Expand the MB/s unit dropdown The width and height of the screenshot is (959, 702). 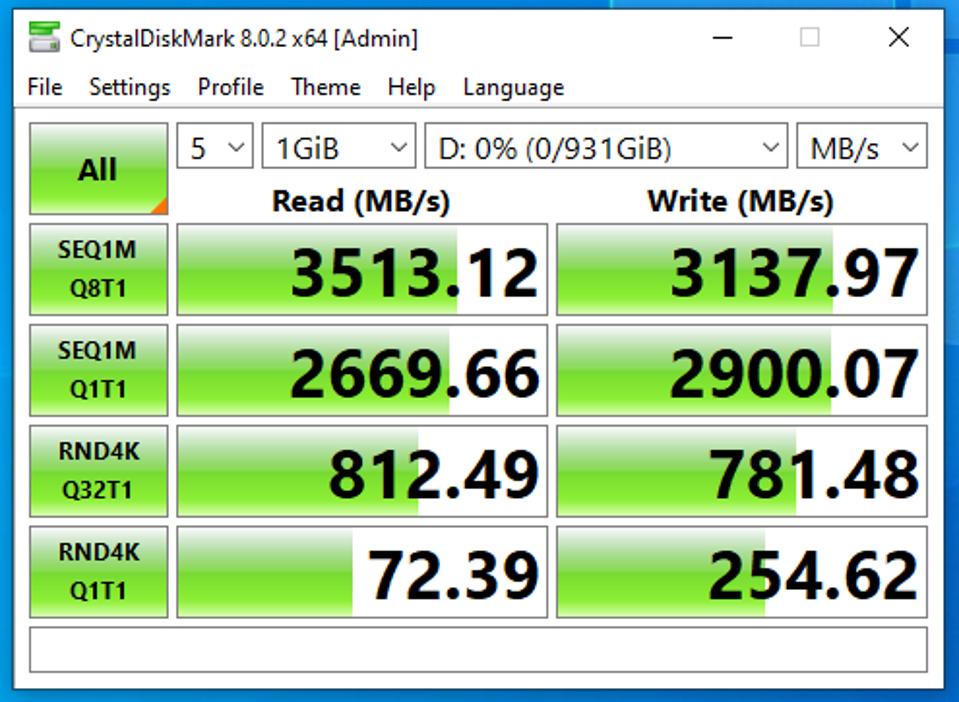(x=862, y=148)
